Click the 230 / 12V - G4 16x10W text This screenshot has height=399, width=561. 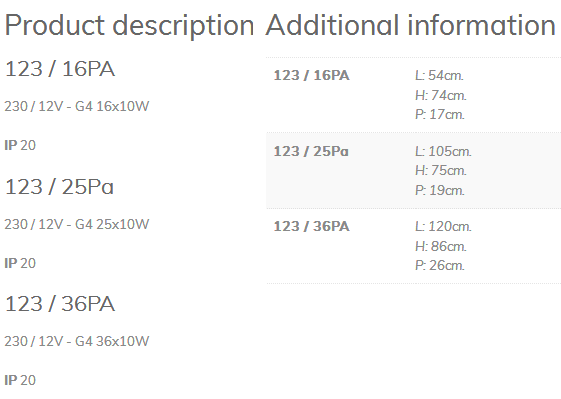tap(77, 106)
